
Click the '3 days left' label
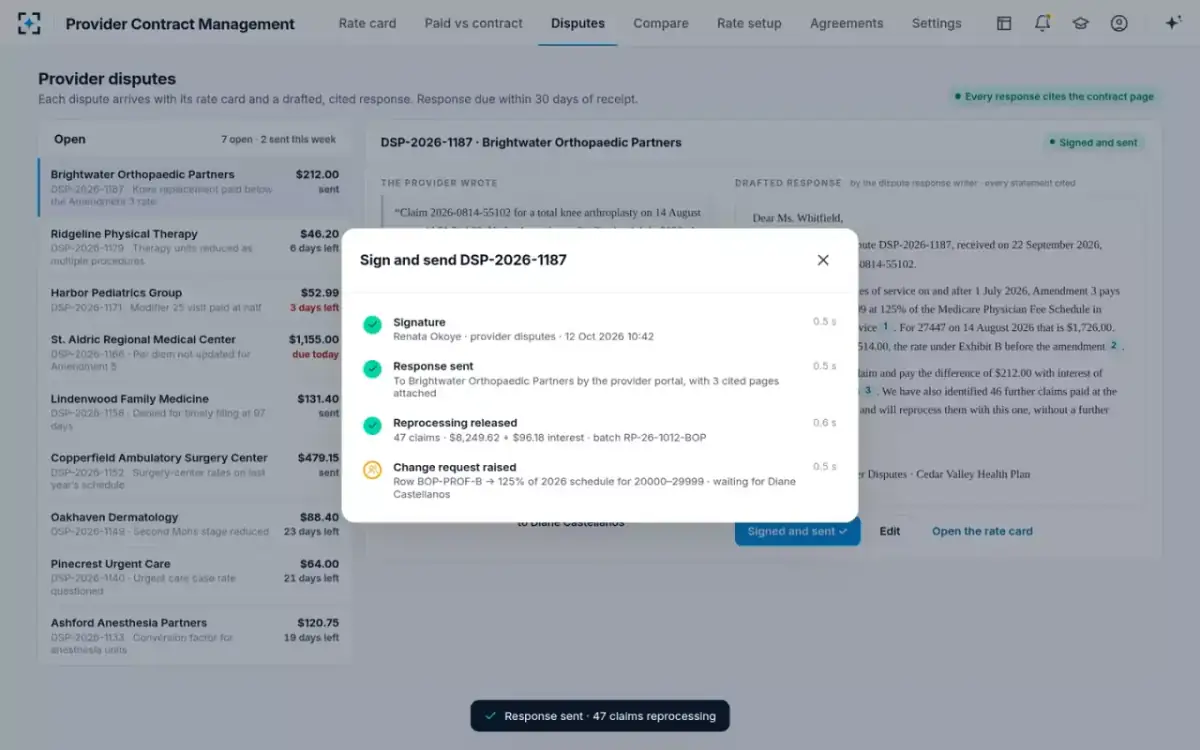point(314,308)
